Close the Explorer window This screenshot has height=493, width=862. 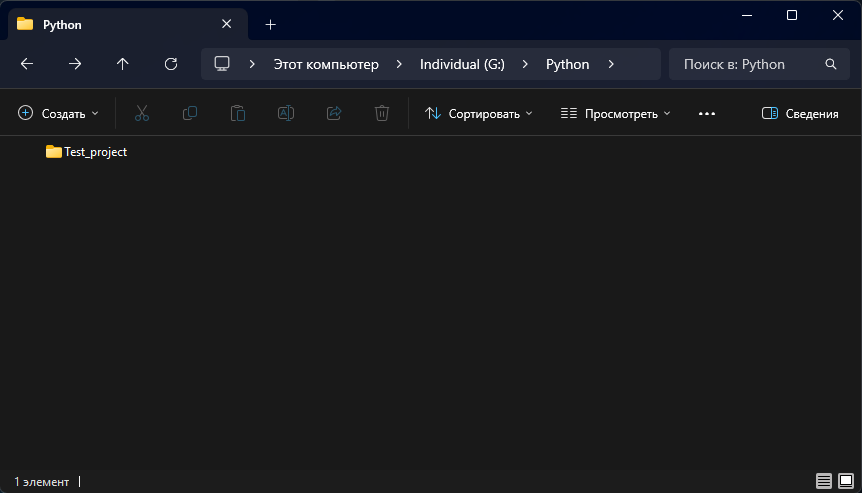click(838, 15)
